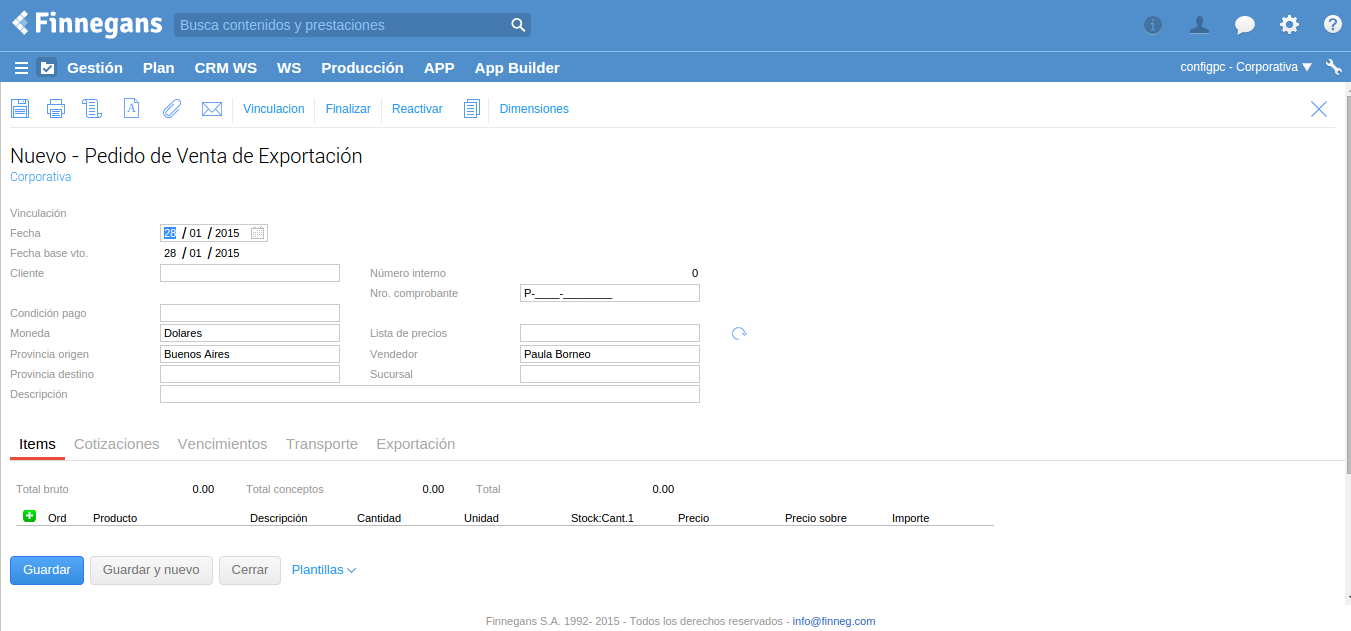Add a new item row with green plus
This screenshot has height=631, width=1351.
[x=29, y=516]
